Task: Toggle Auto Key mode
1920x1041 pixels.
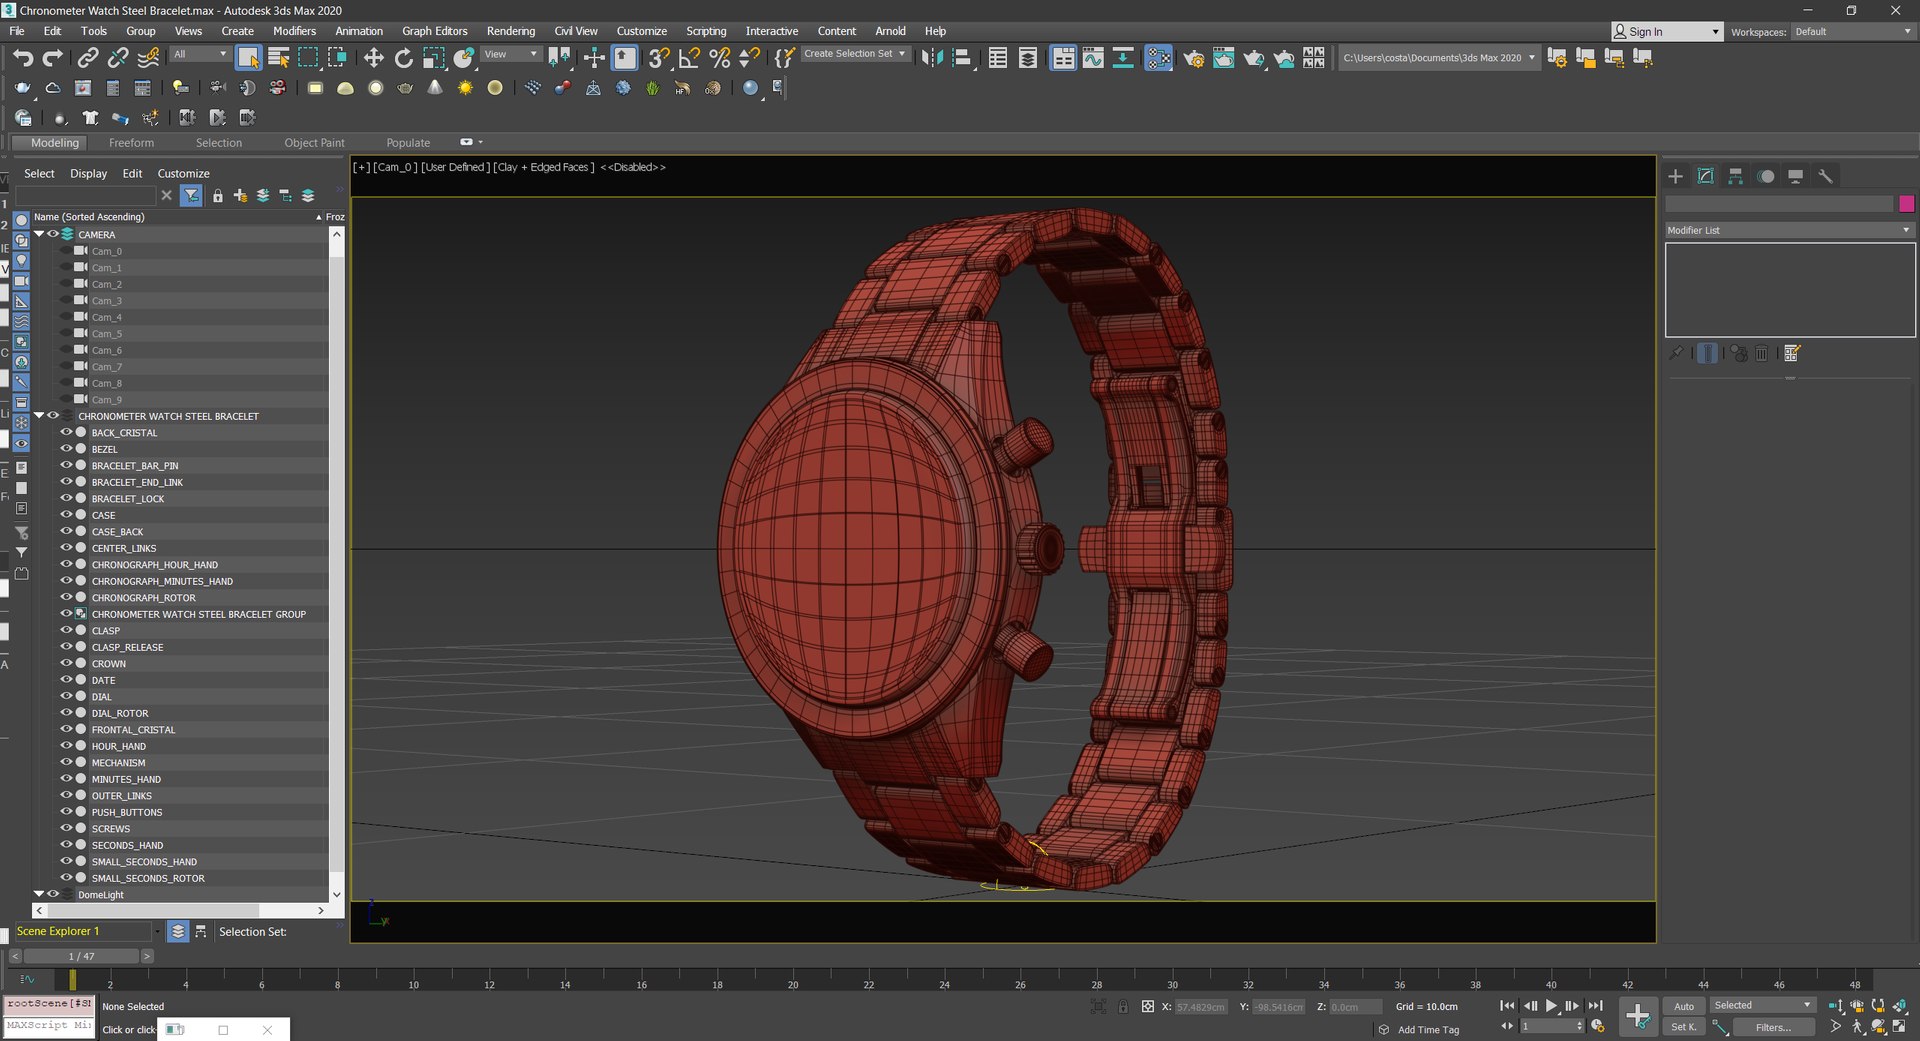Action: (x=1684, y=1006)
